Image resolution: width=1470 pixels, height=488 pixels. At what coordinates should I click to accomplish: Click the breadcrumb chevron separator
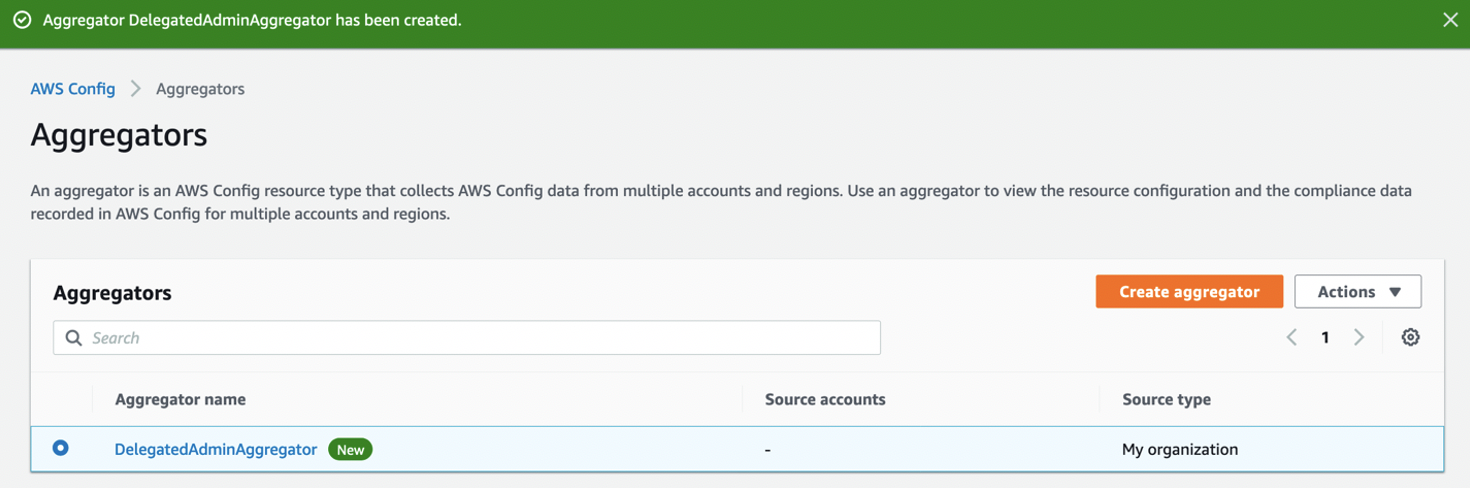tap(136, 89)
